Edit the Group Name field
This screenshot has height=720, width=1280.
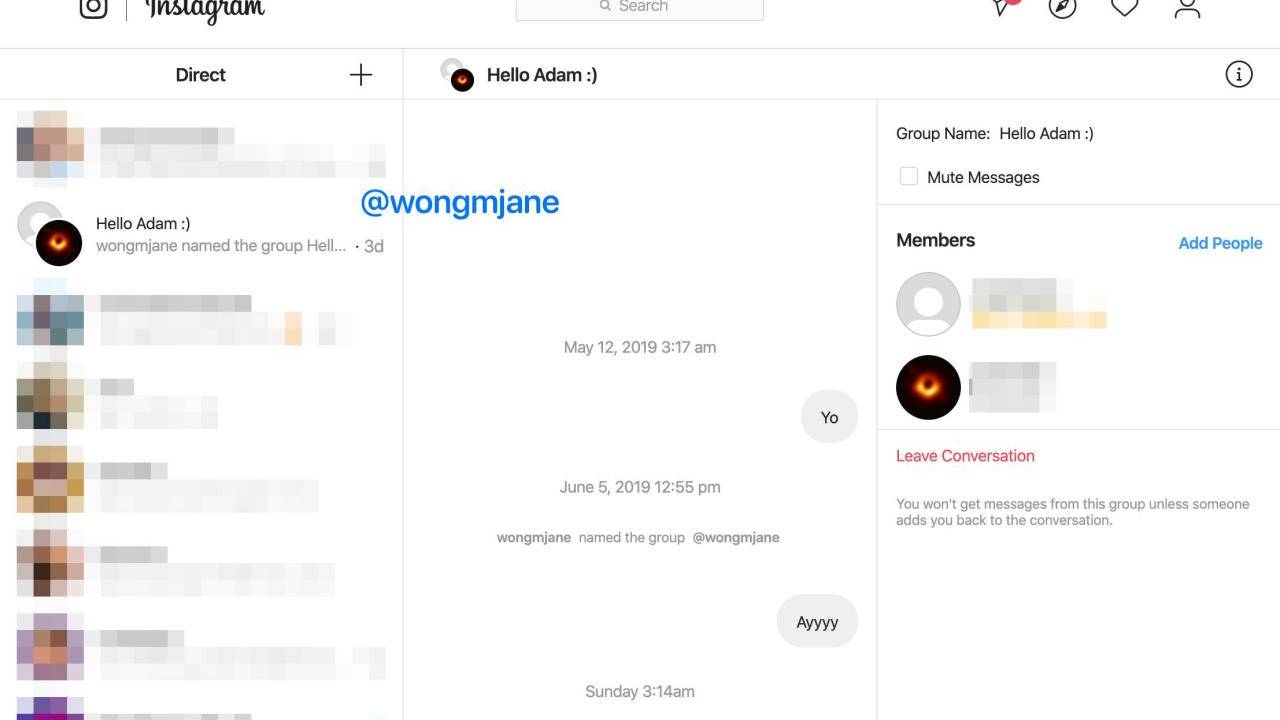coord(1046,133)
